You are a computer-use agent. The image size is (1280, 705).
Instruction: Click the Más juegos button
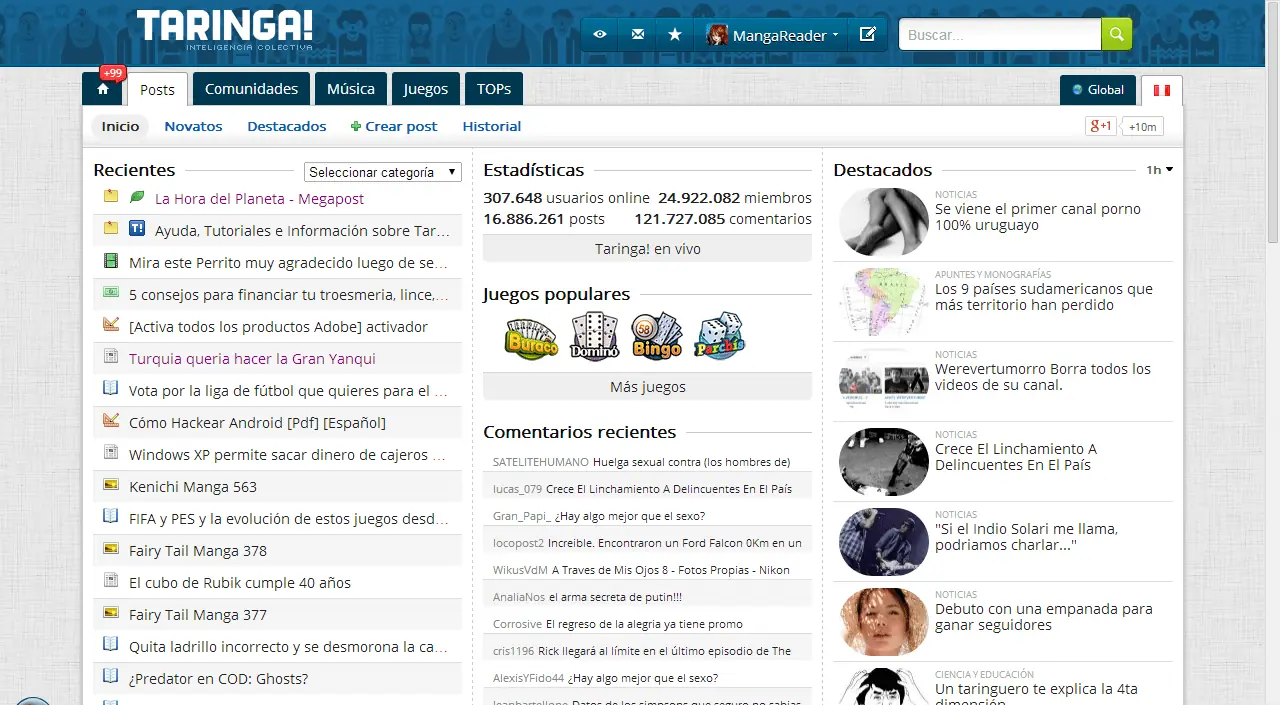(647, 386)
